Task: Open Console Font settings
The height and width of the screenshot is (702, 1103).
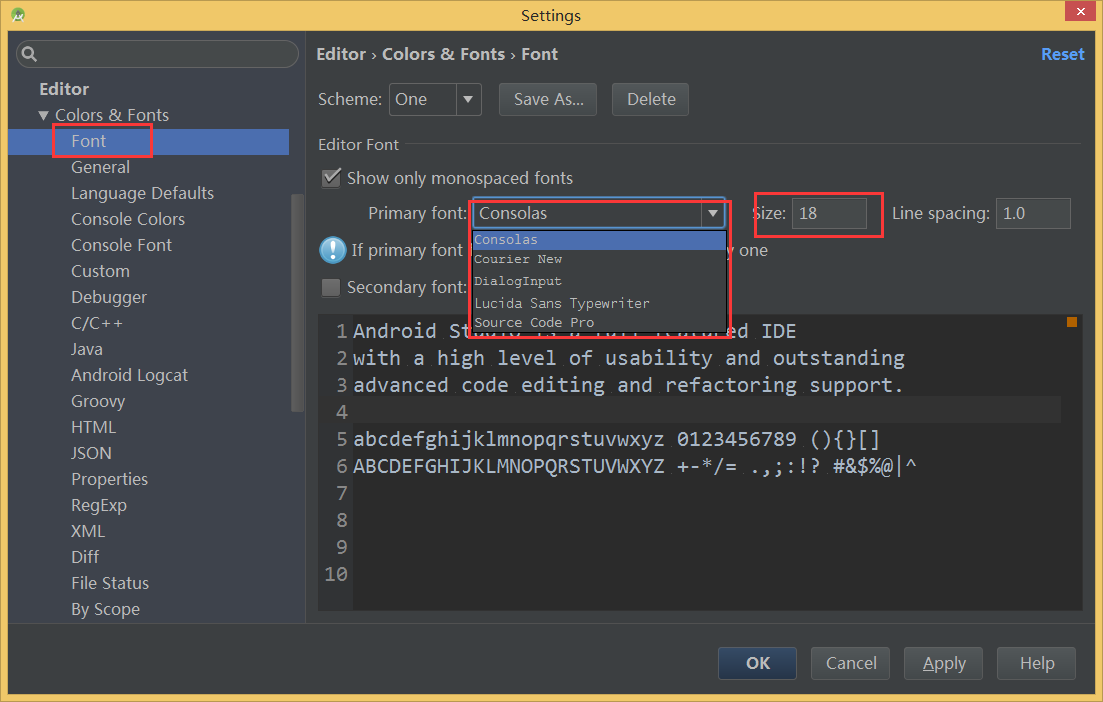Action: pos(121,245)
